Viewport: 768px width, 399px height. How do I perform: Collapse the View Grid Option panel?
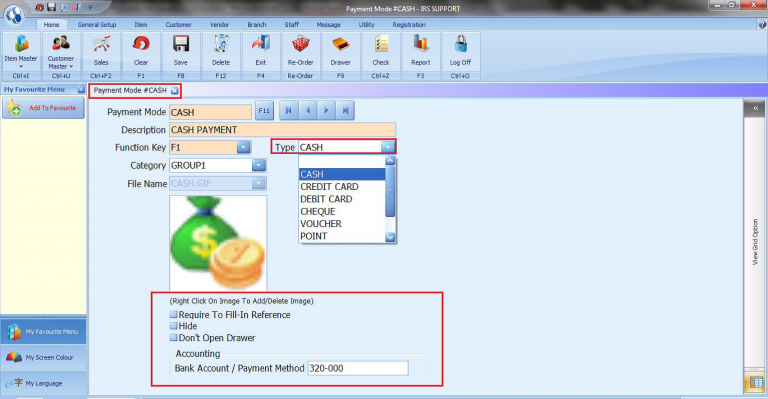pos(755,108)
